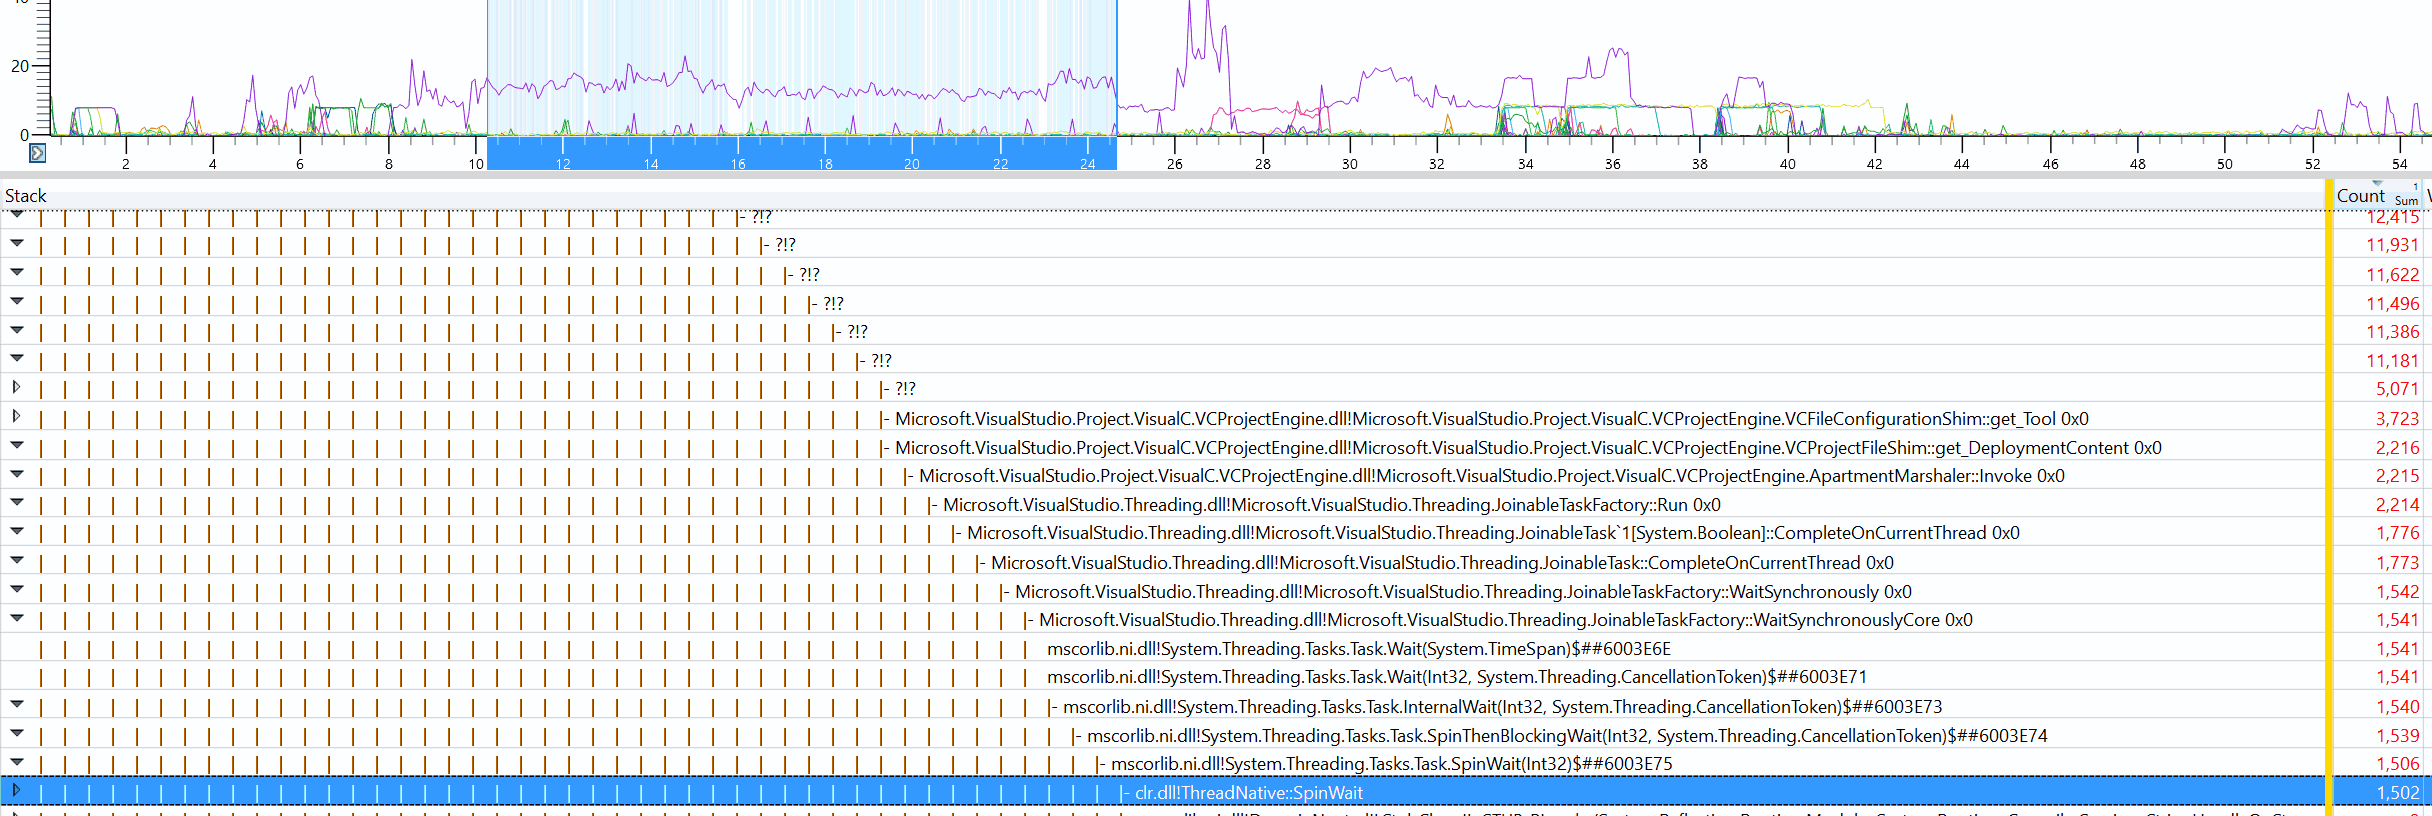The width and height of the screenshot is (2432, 816).
Task: Sort by the Stack column header
Action: (x=26, y=196)
